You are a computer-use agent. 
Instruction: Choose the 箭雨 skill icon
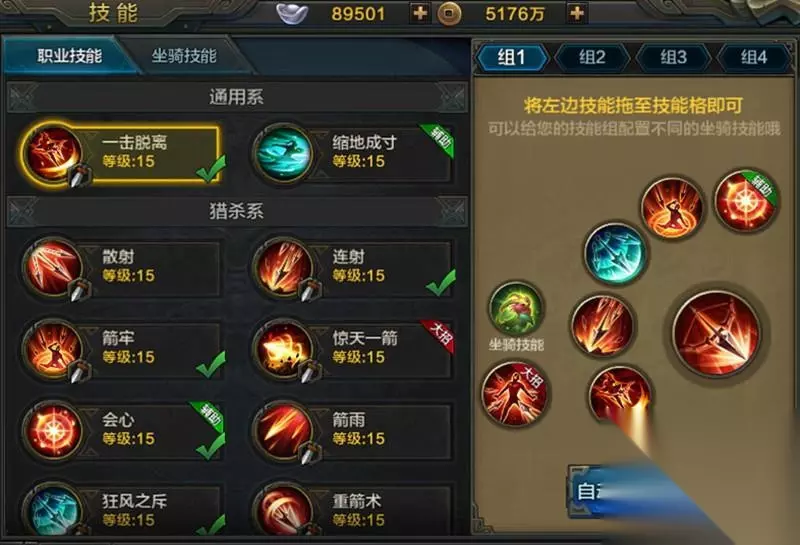[x=283, y=431]
